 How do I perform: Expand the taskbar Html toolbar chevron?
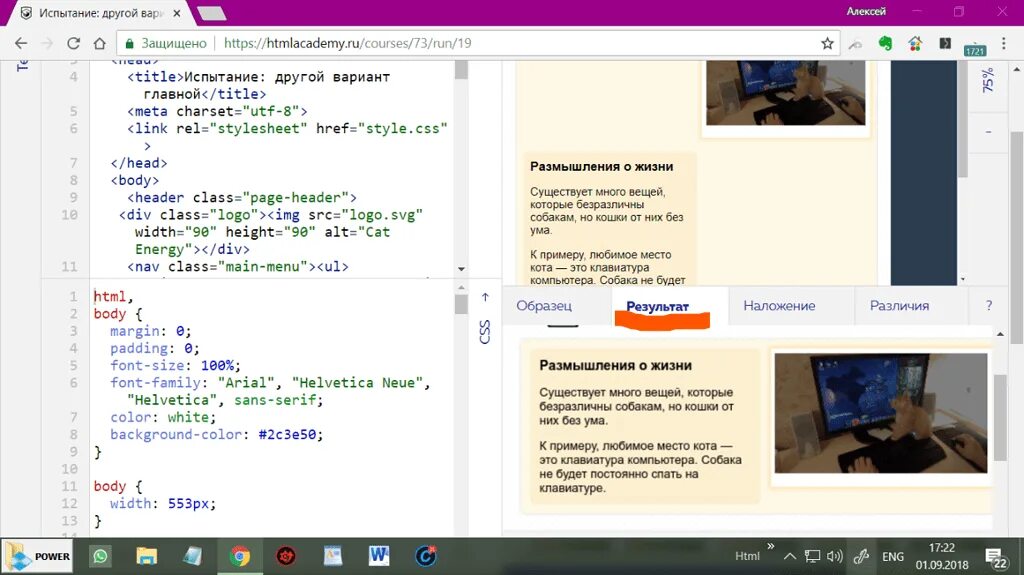click(771, 546)
